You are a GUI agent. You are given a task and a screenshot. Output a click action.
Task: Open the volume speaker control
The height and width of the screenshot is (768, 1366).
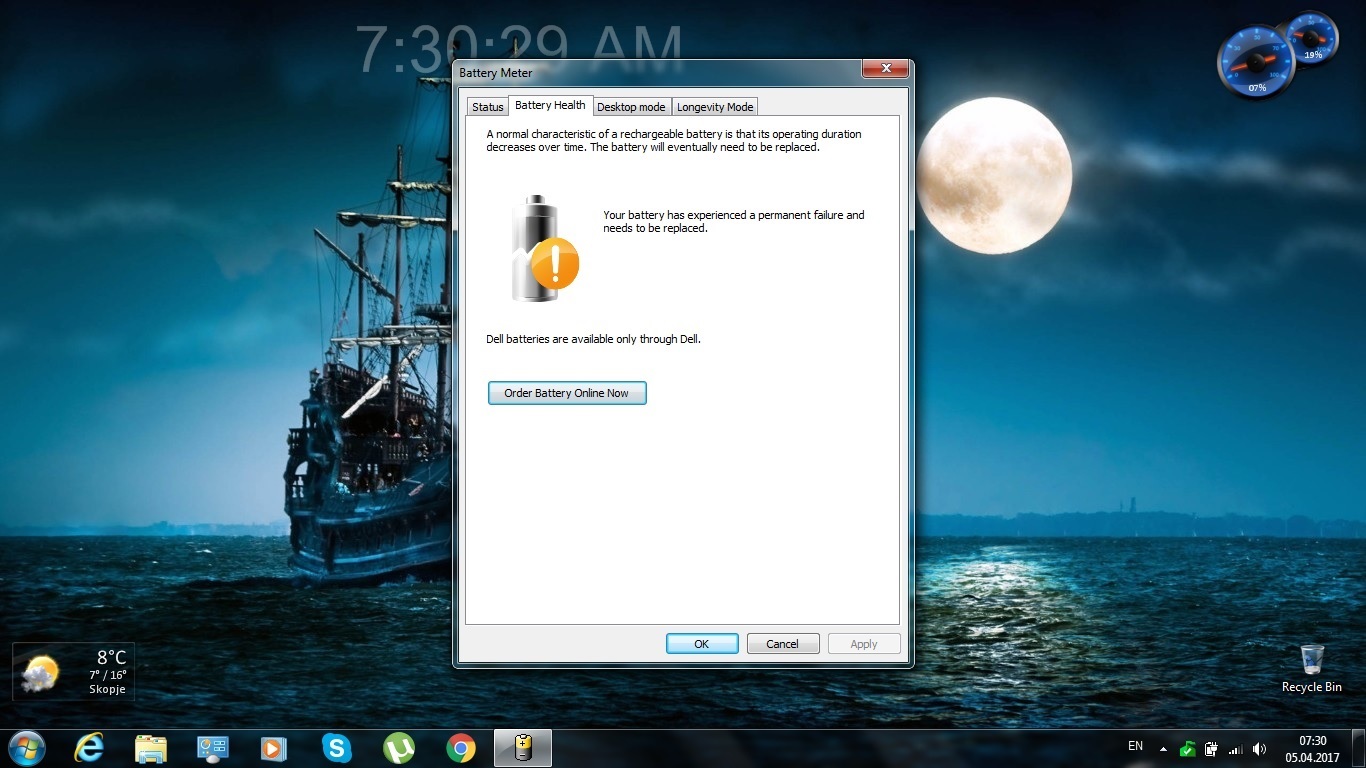pyautogui.click(x=1259, y=749)
